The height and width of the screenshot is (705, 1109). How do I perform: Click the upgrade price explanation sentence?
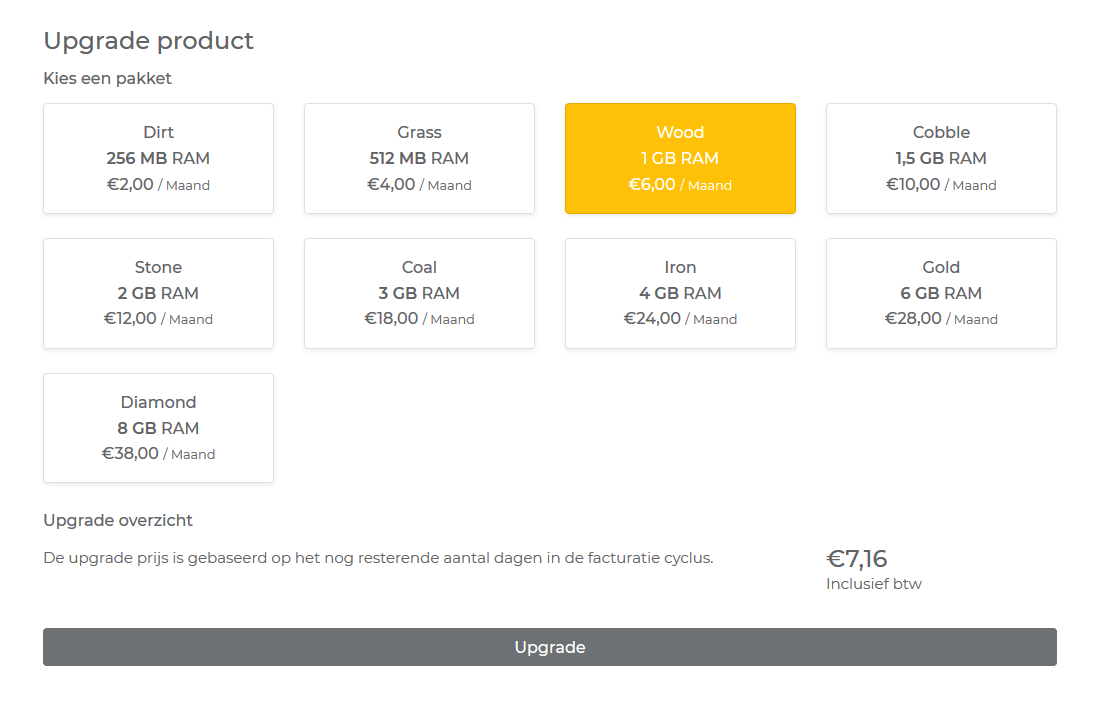[378, 558]
